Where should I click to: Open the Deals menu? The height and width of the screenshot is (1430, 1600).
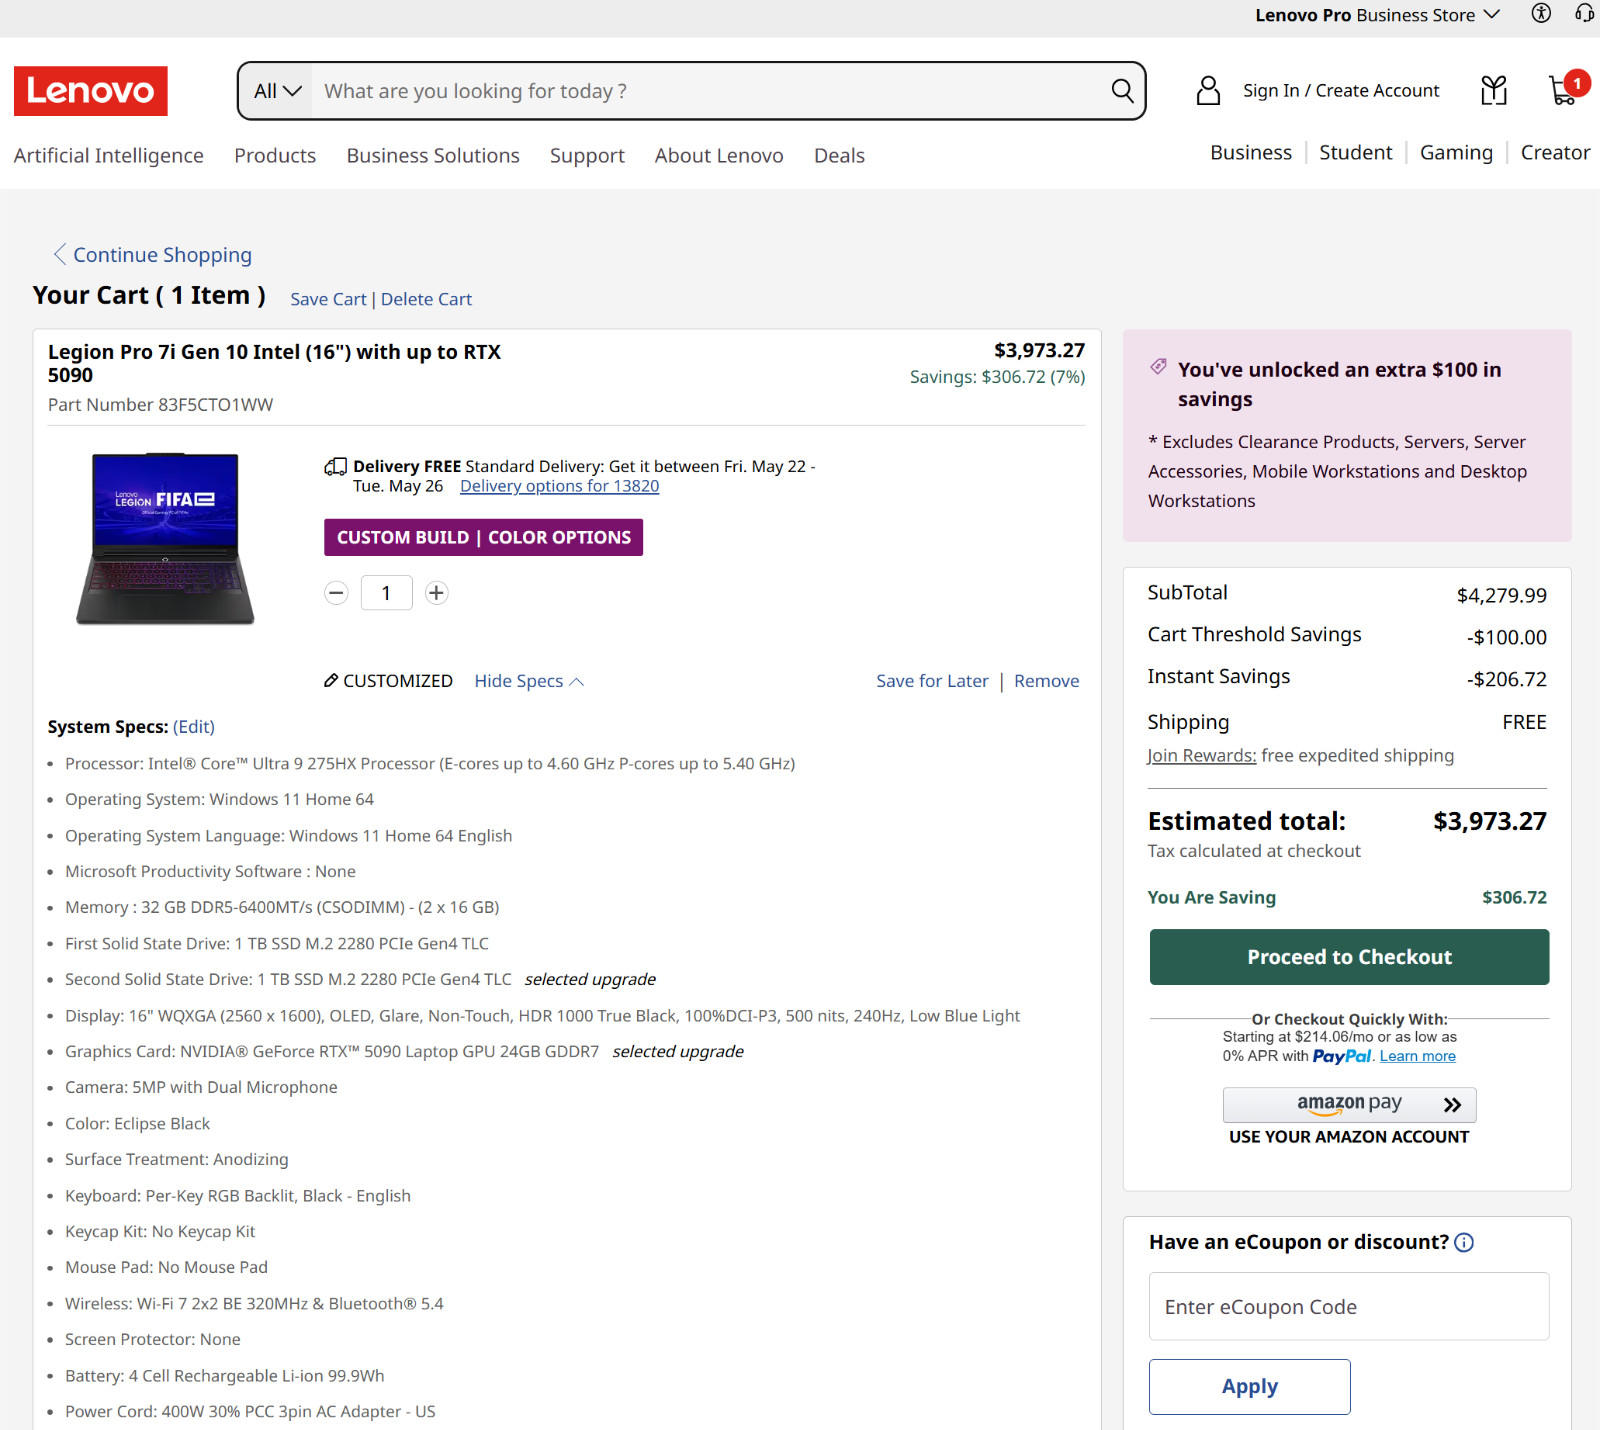[839, 156]
